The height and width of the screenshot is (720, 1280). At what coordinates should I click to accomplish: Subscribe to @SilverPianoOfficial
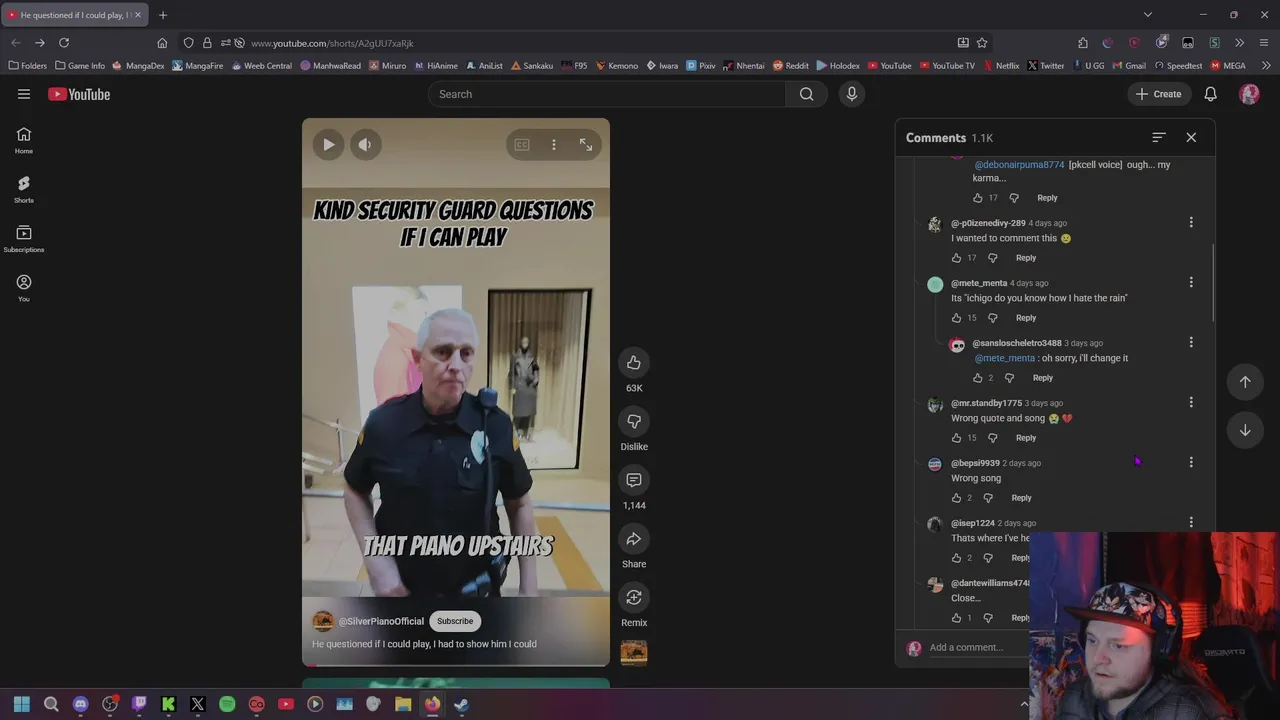coord(455,621)
